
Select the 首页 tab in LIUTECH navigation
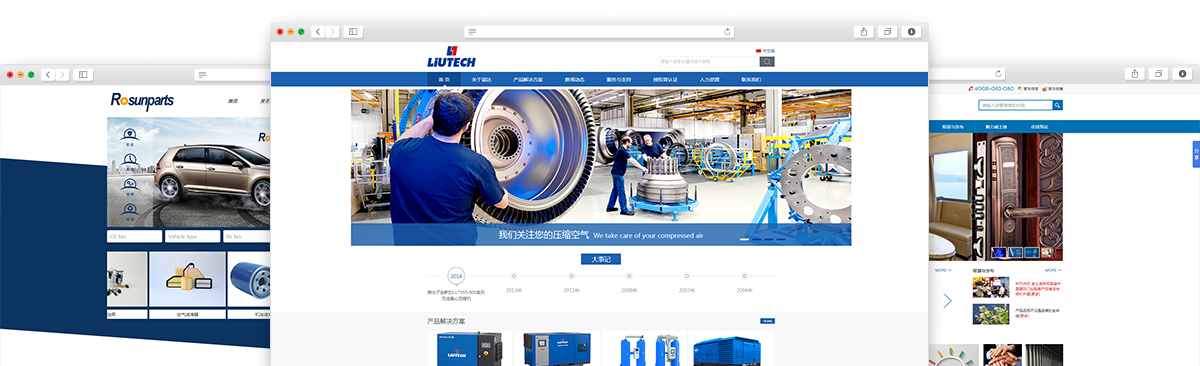444,79
